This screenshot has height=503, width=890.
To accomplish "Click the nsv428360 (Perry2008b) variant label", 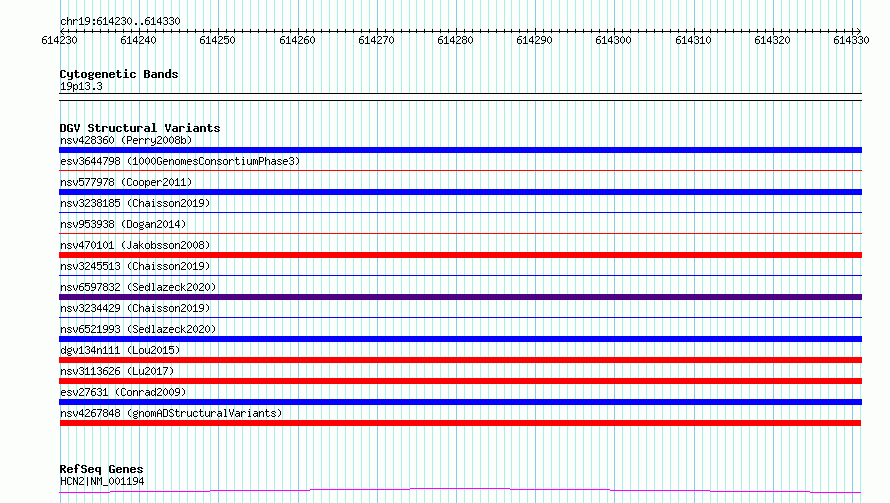I will [x=126, y=140].
